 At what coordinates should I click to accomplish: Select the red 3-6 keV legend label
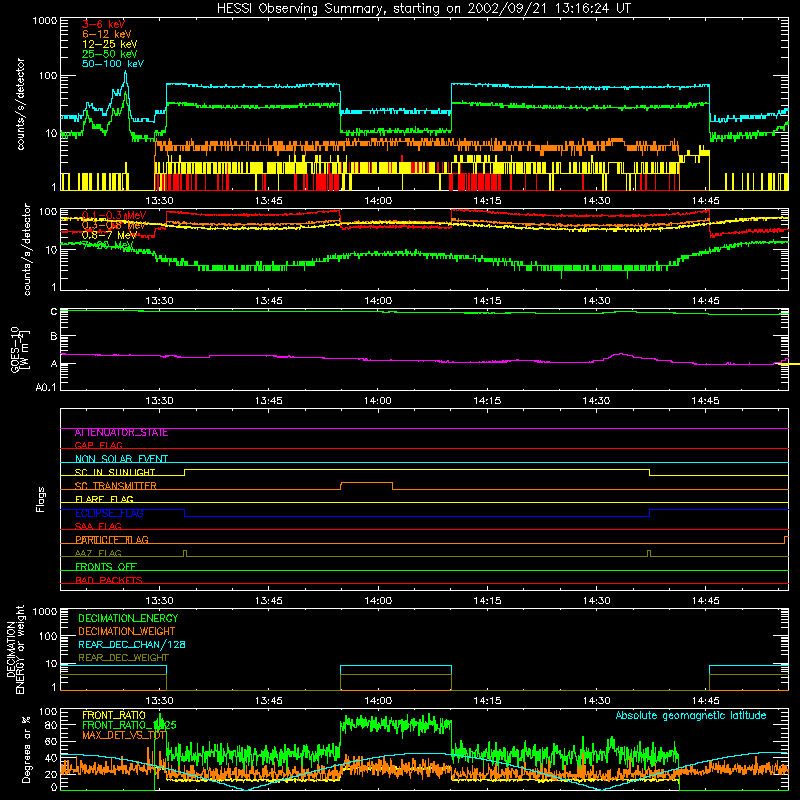103,24
